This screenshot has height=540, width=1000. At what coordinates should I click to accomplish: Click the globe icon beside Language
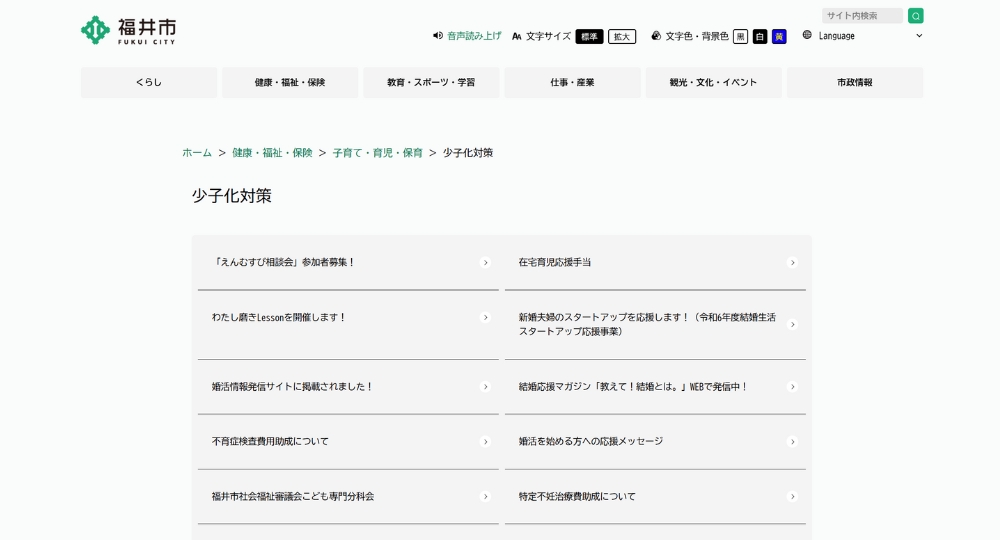point(807,35)
